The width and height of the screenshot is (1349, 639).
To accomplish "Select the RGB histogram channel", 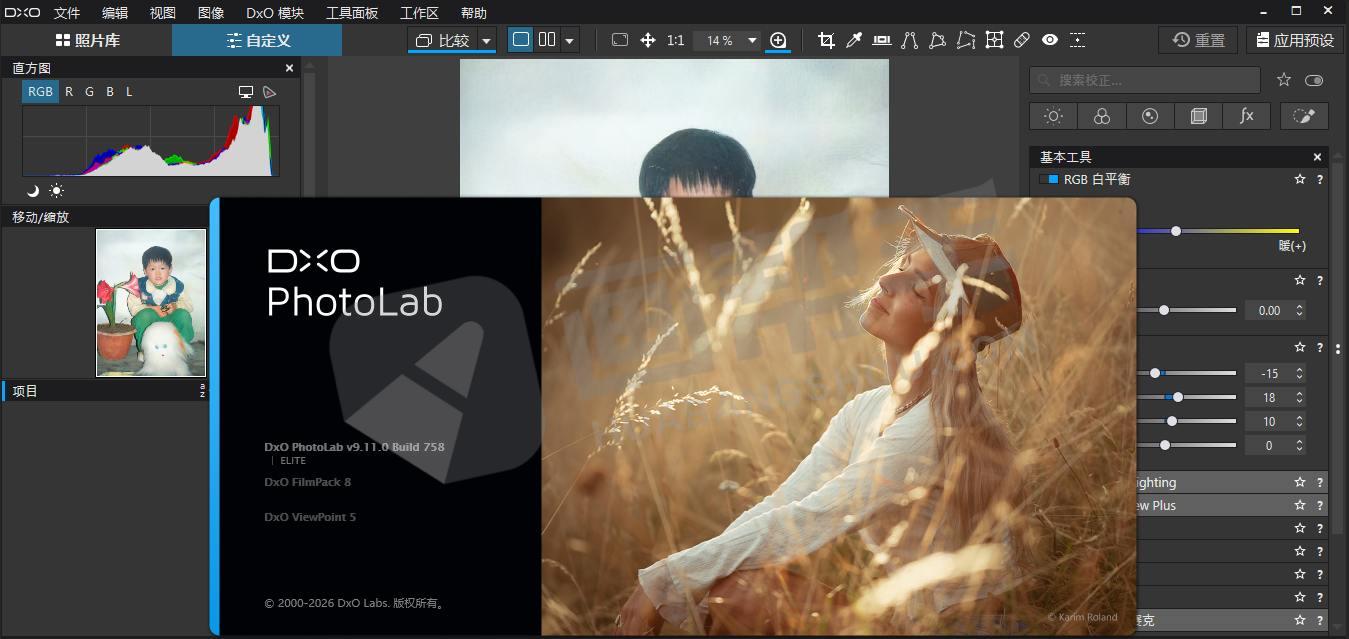I will [40, 92].
